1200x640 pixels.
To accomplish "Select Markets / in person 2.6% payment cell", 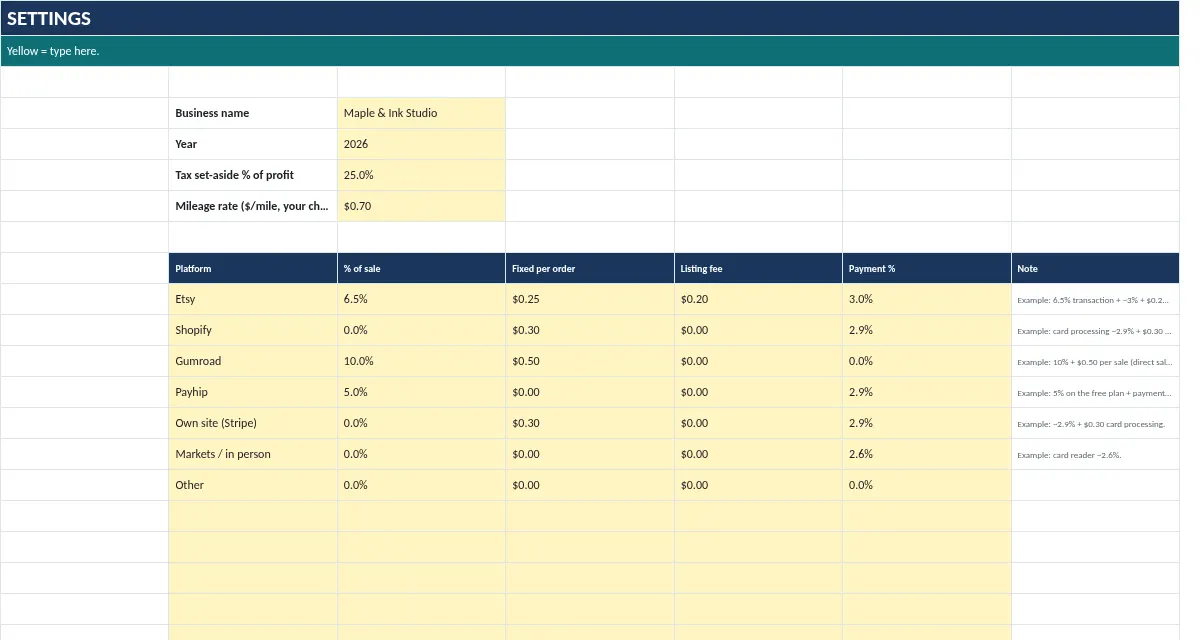I will [927, 454].
